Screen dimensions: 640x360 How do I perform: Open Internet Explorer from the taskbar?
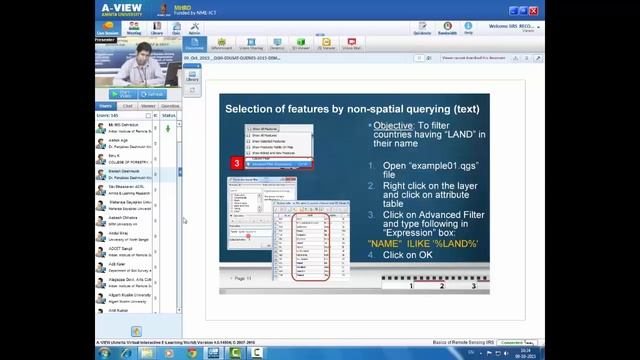[x=126, y=353]
